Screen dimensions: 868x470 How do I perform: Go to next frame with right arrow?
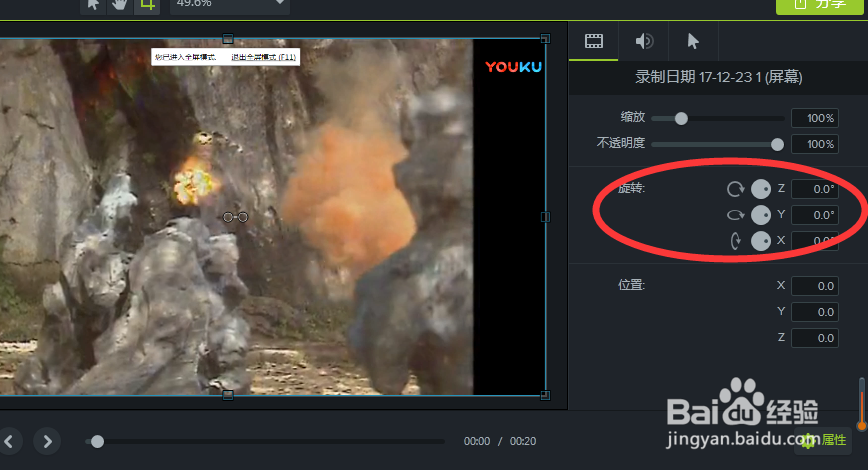pyautogui.click(x=47, y=441)
